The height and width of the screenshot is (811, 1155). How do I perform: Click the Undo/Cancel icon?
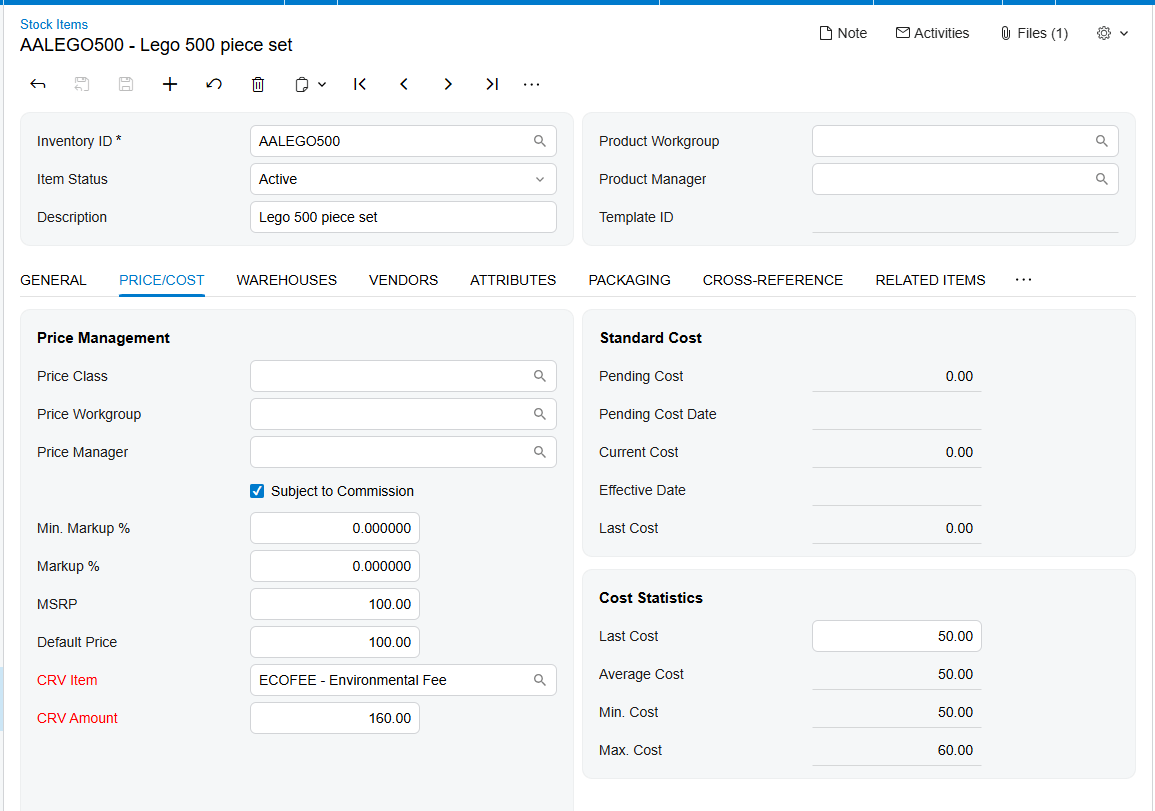point(214,84)
